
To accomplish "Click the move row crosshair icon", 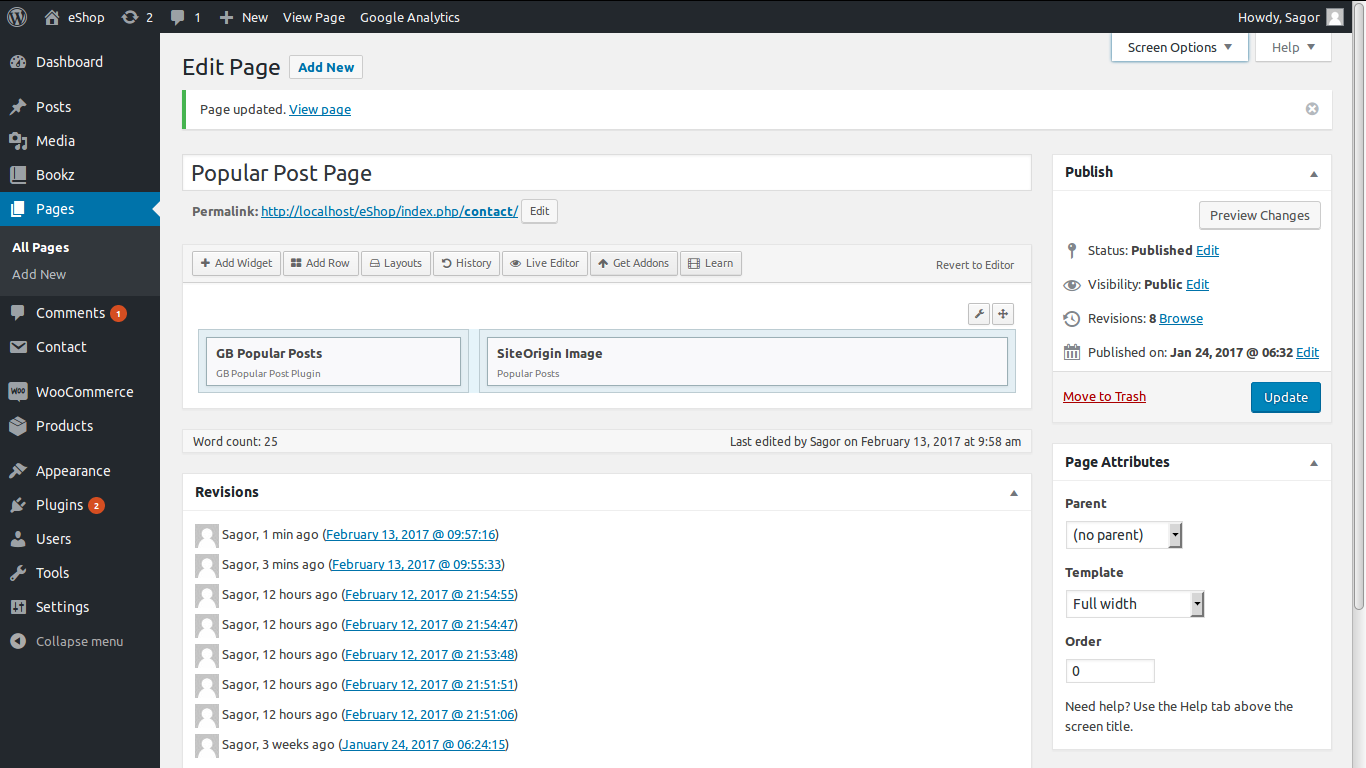I will [x=1003, y=314].
